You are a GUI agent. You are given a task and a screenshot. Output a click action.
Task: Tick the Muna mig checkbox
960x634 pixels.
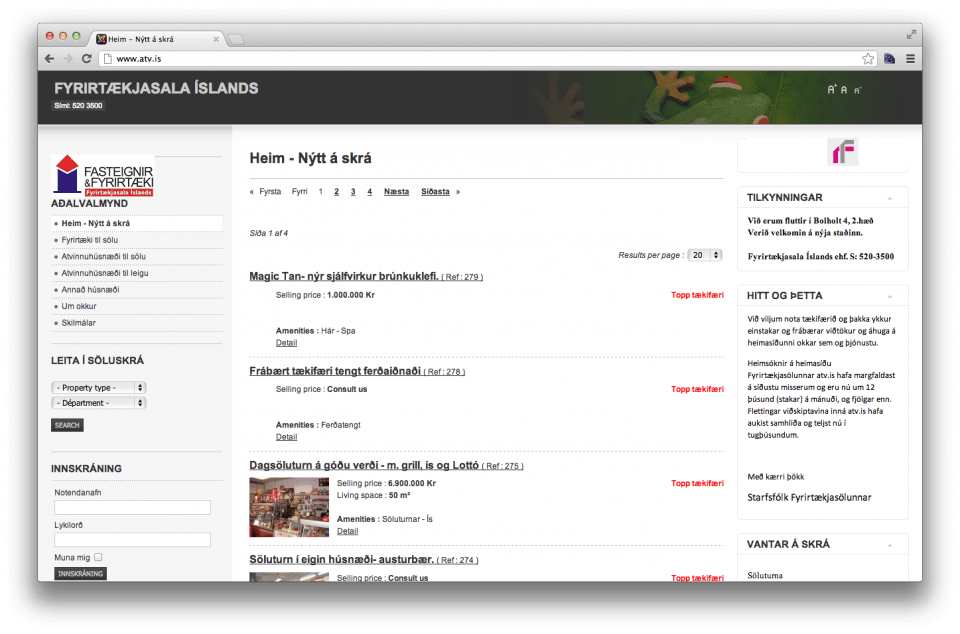point(98,557)
